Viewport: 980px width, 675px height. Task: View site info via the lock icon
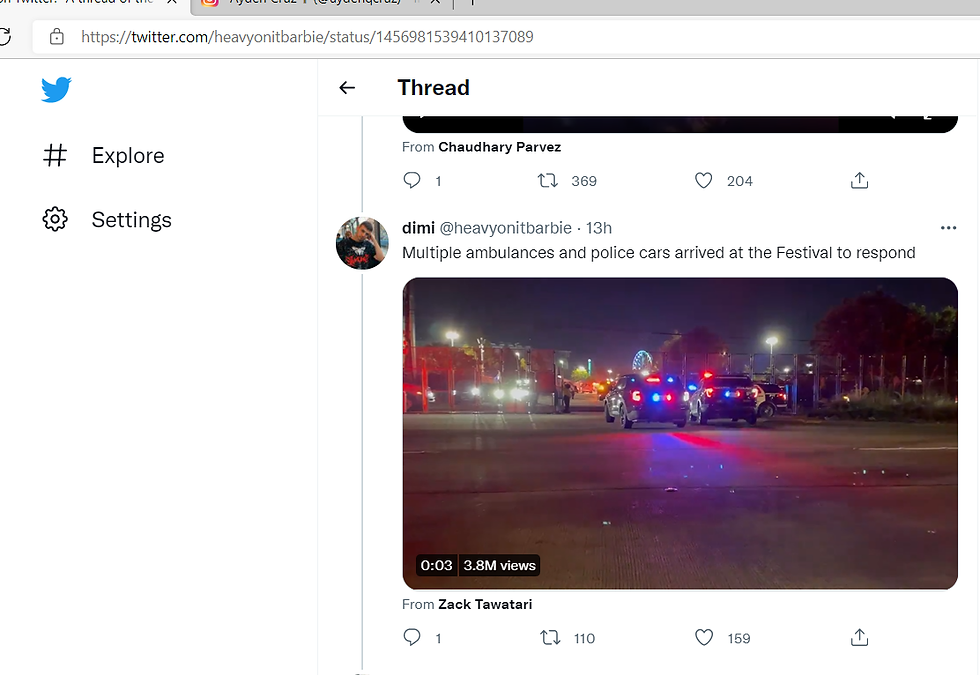pos(57,37)
